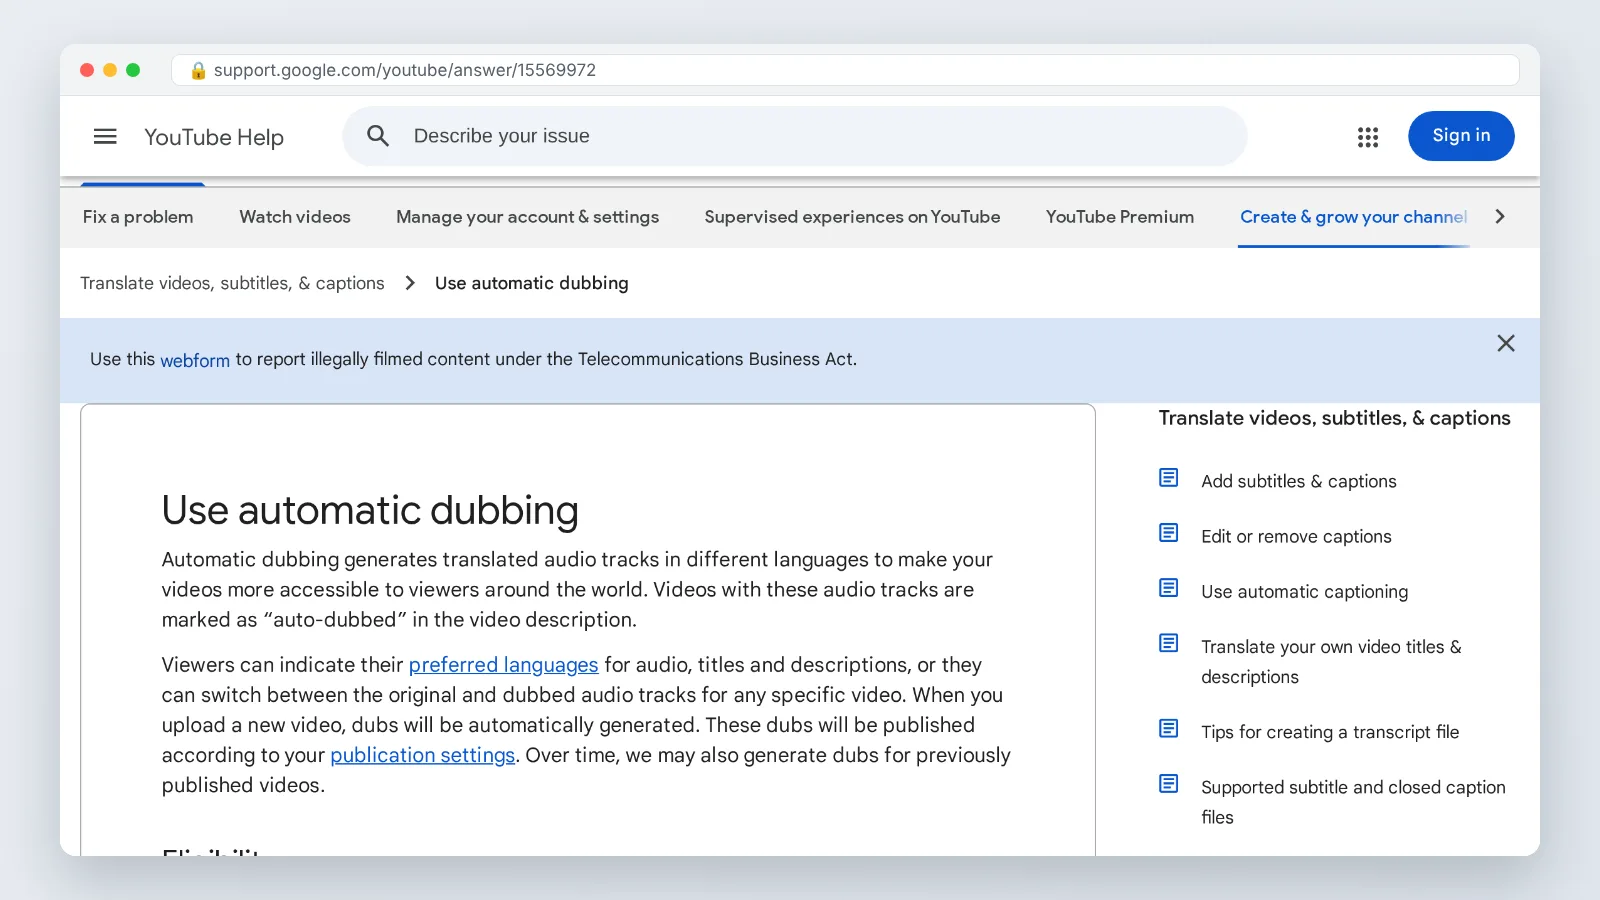Click the article icon beside Edit or remove captions
This screenshot has width=1600, height=900.
1168,533
